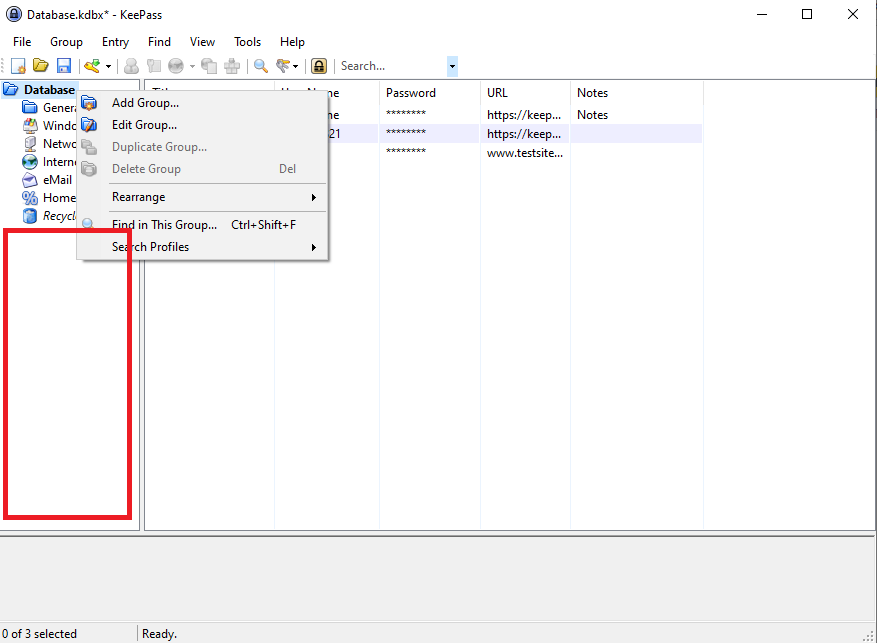Open an existing database

[40, 65]
